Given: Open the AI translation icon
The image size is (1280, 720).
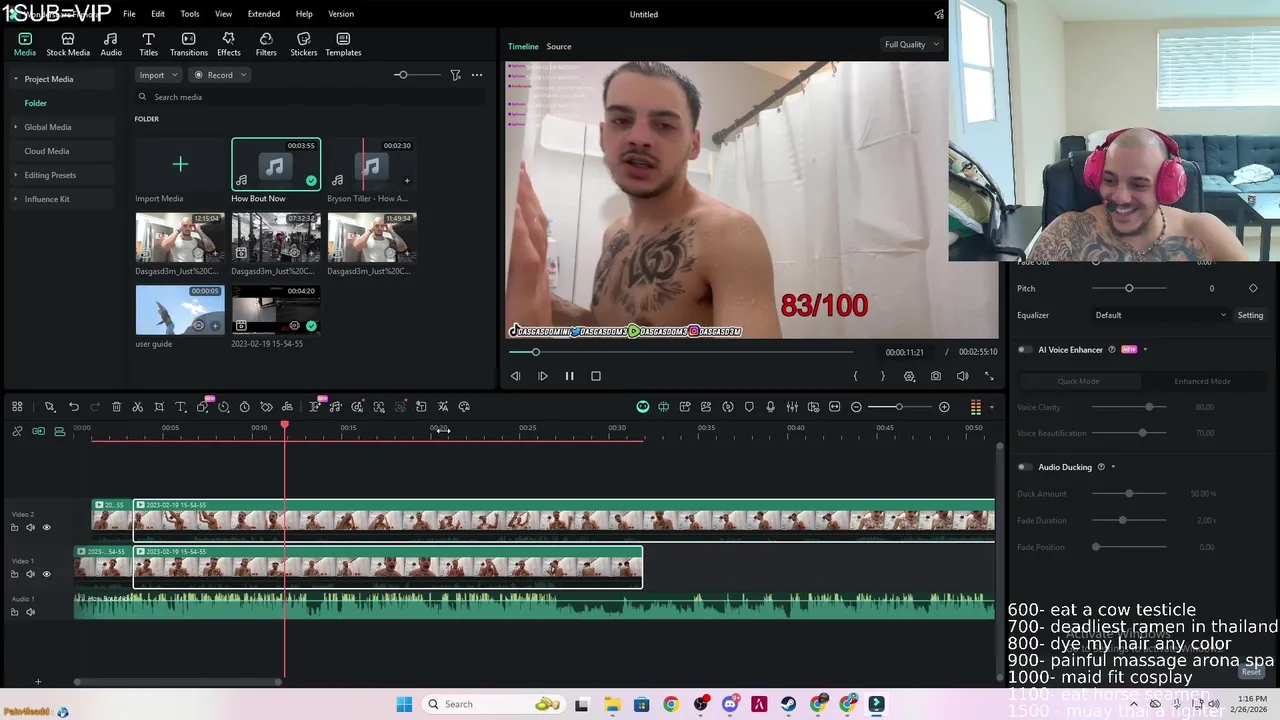Looking at the screenshot, I should pyautogui.click(x=443, y=407).
